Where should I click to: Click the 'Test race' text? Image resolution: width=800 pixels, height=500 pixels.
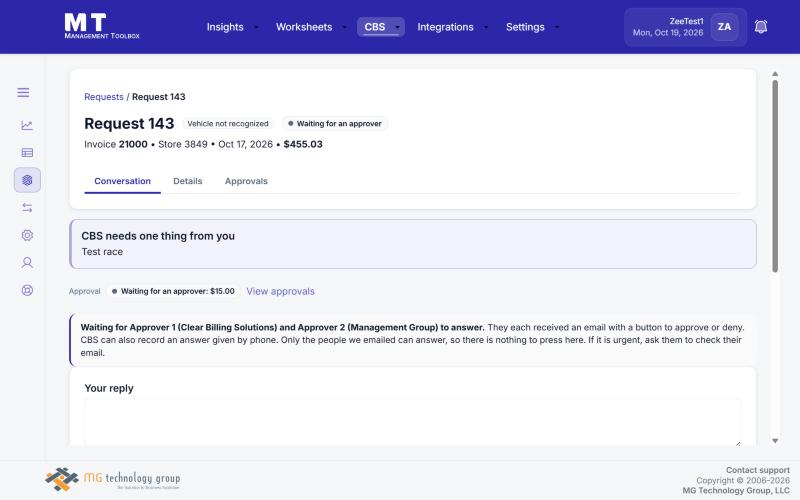click(102, 252)
